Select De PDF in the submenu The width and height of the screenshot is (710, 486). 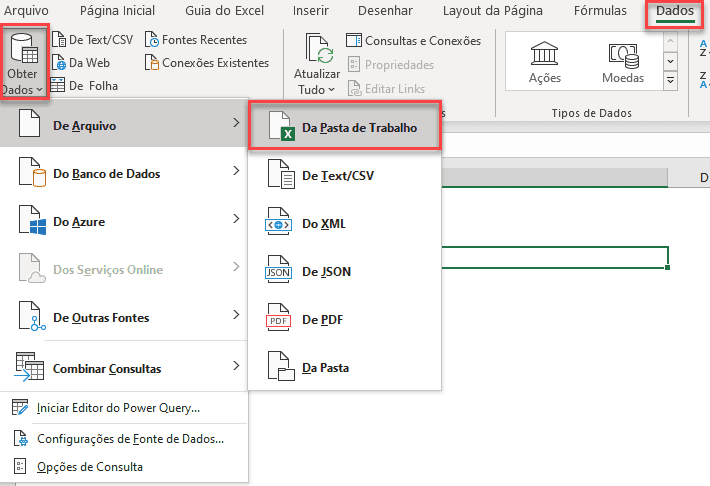click(x=345, y=318)
